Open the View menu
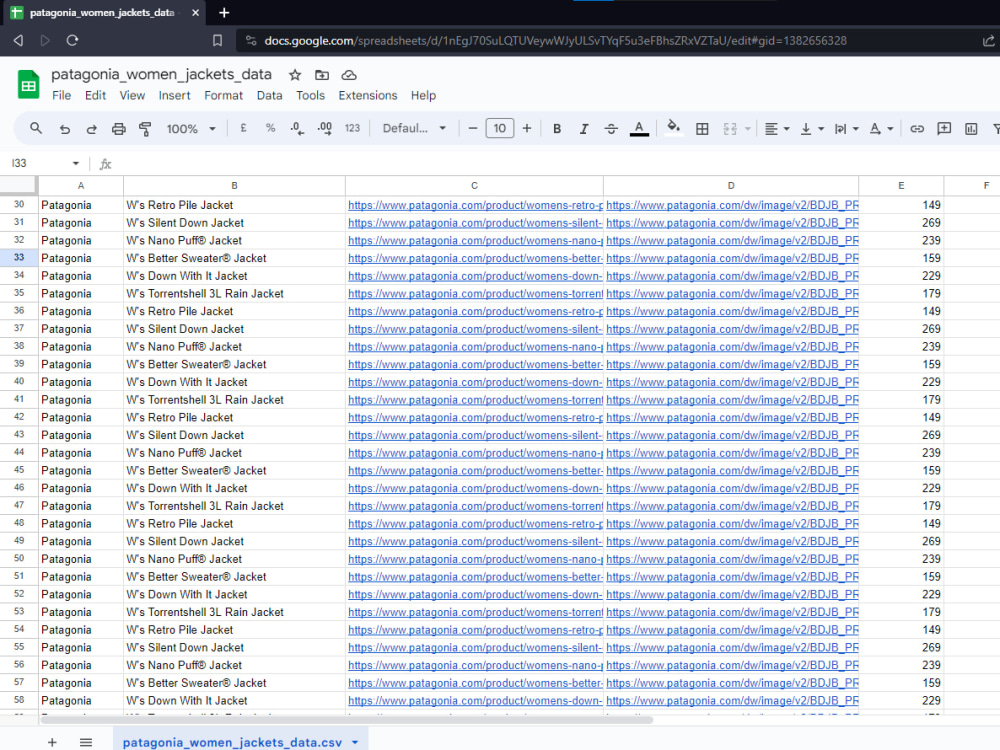Viewport: 1000px width, 750px height. click(132, 95)
